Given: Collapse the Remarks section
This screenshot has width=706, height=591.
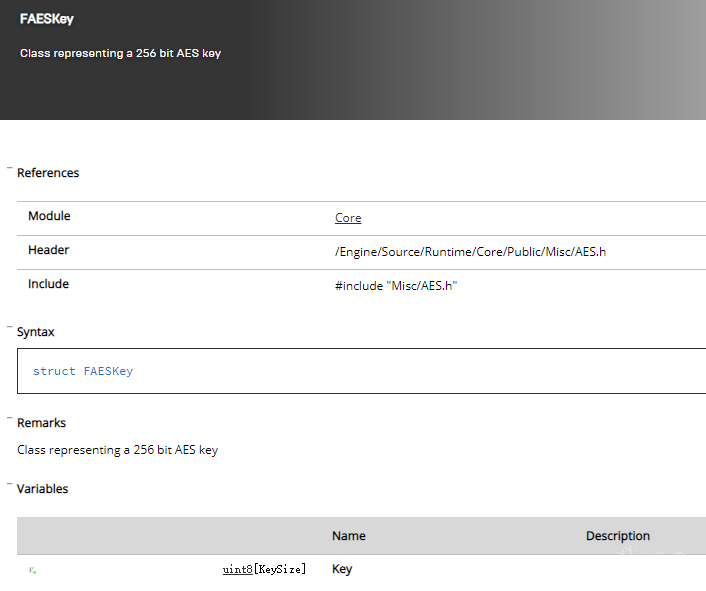Looking at the screenshot, I should coord(10,421).
